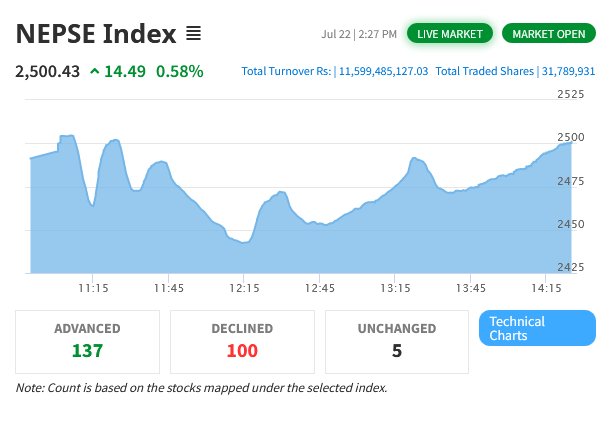Screen dimensions: 610x433
Task: Click the MARKET OPEN status button
Action: point(548,34)
